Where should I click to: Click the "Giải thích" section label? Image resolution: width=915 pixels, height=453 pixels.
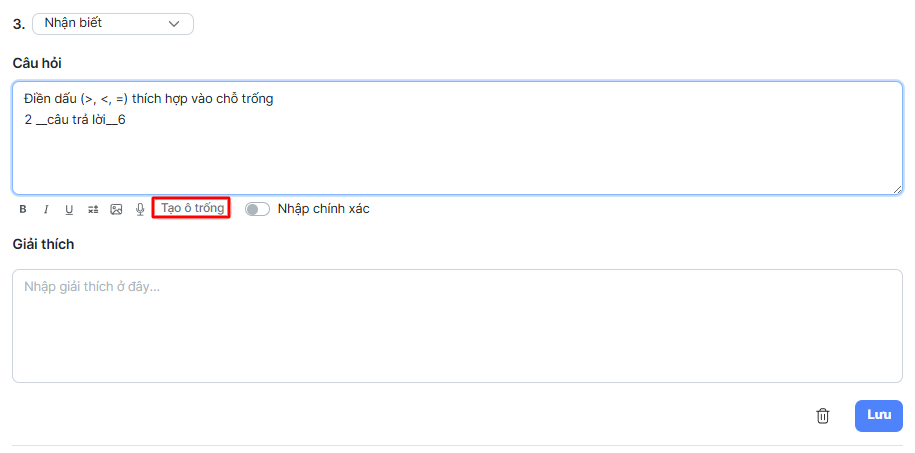(x=43, y=244)
